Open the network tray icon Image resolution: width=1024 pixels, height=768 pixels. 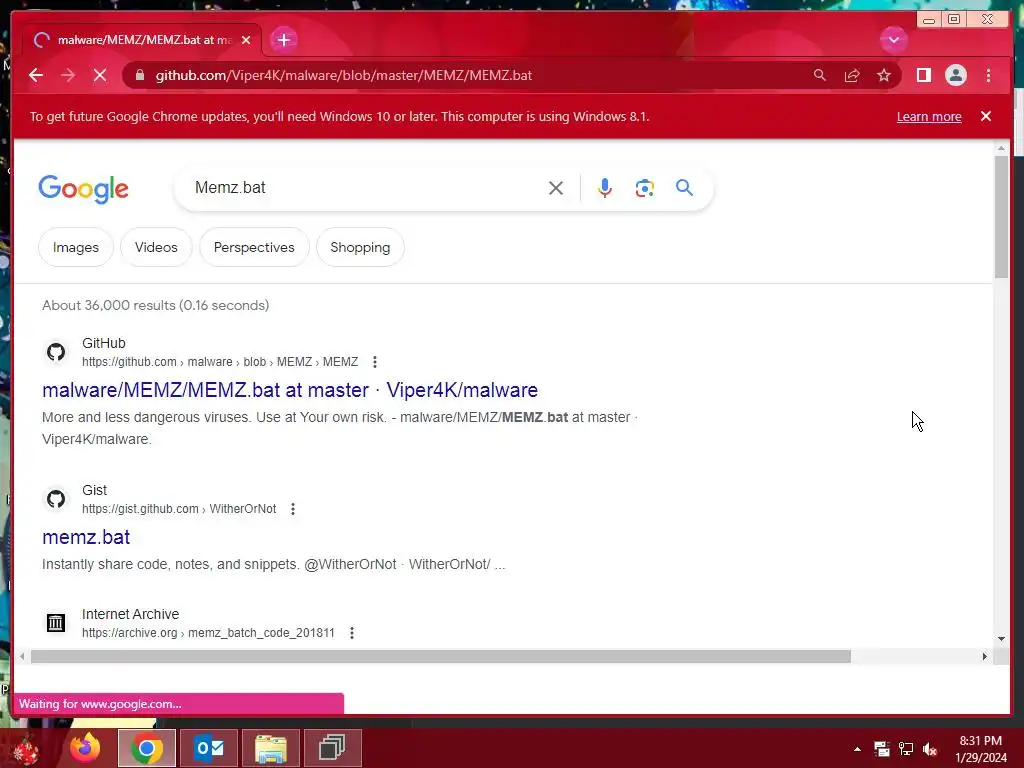(906, 749)
